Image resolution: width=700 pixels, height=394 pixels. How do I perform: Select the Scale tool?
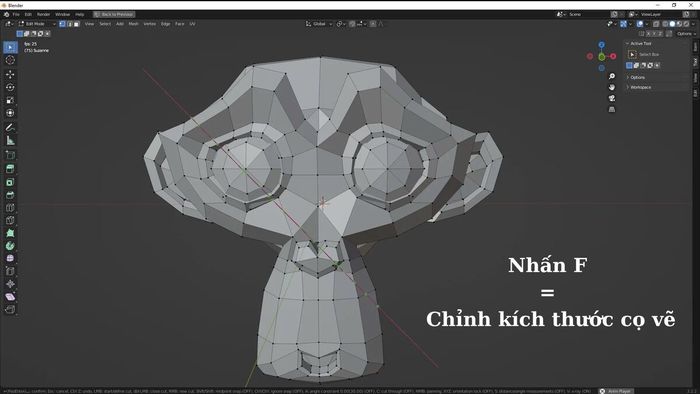10,100
